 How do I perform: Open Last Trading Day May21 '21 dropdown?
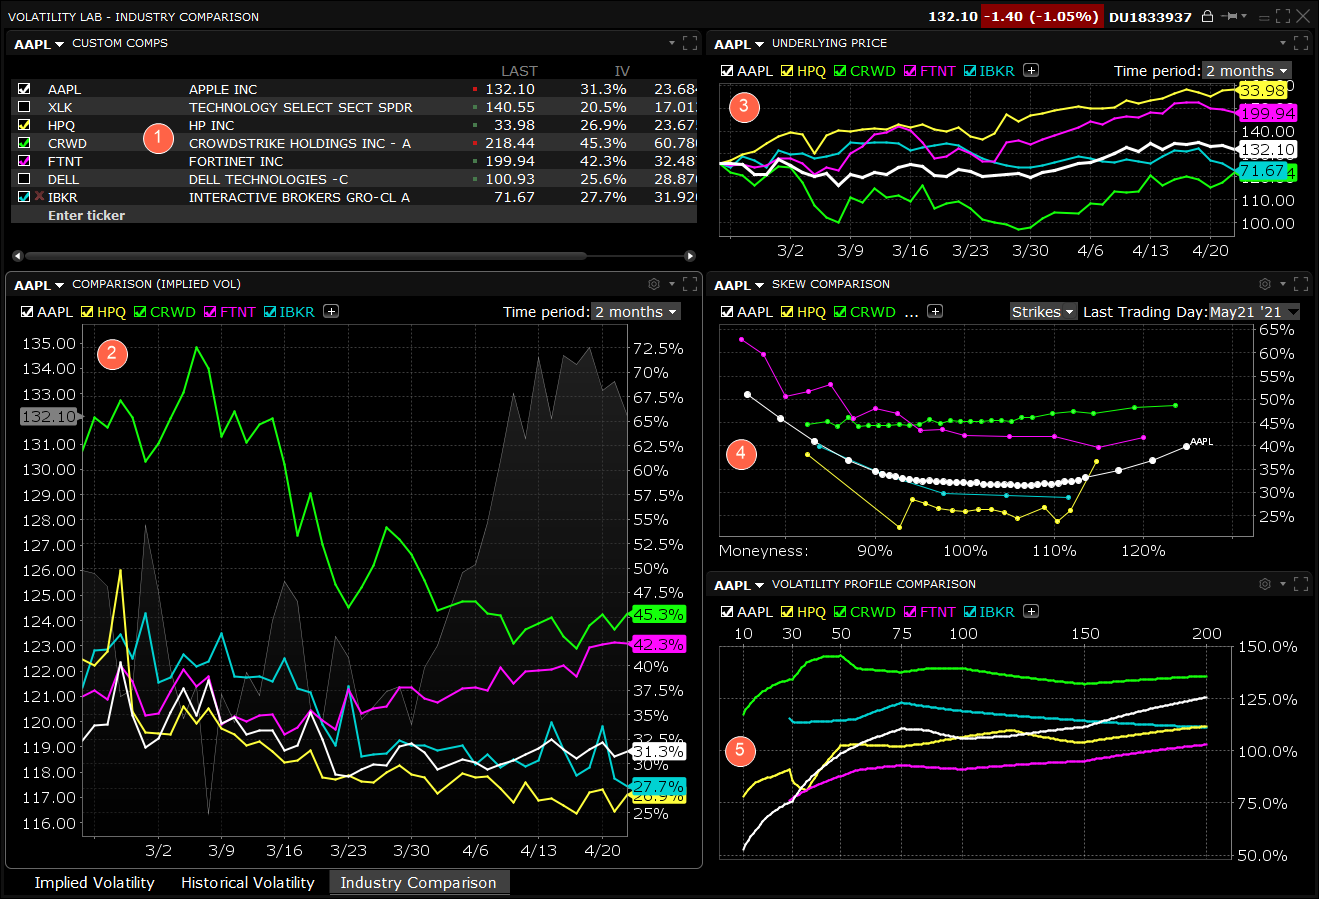(1254, 312)
